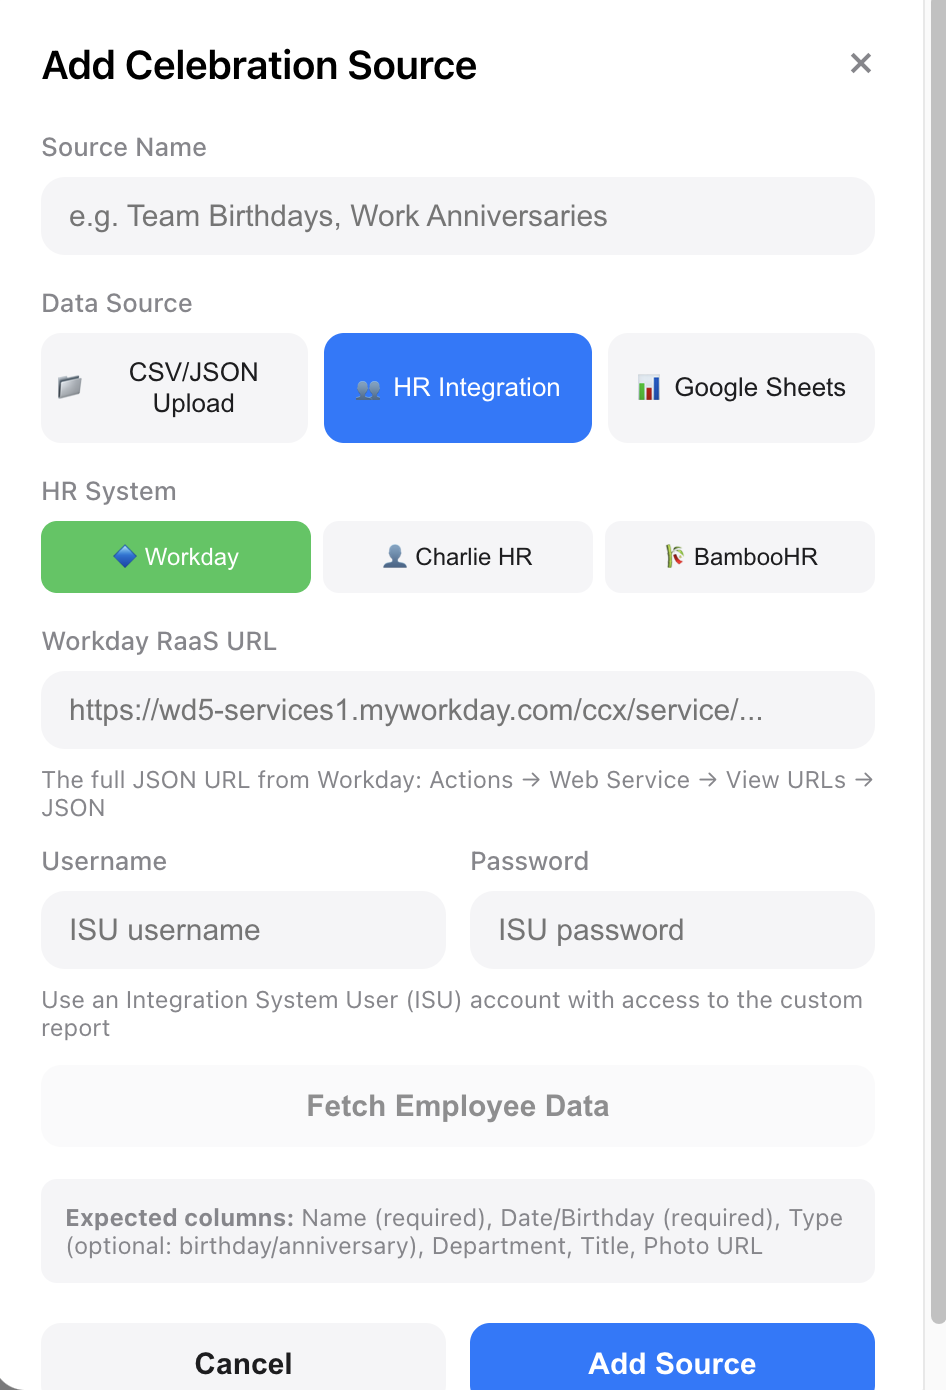Click the folder icon on CSV/JSON Upload

coord(70,387)
